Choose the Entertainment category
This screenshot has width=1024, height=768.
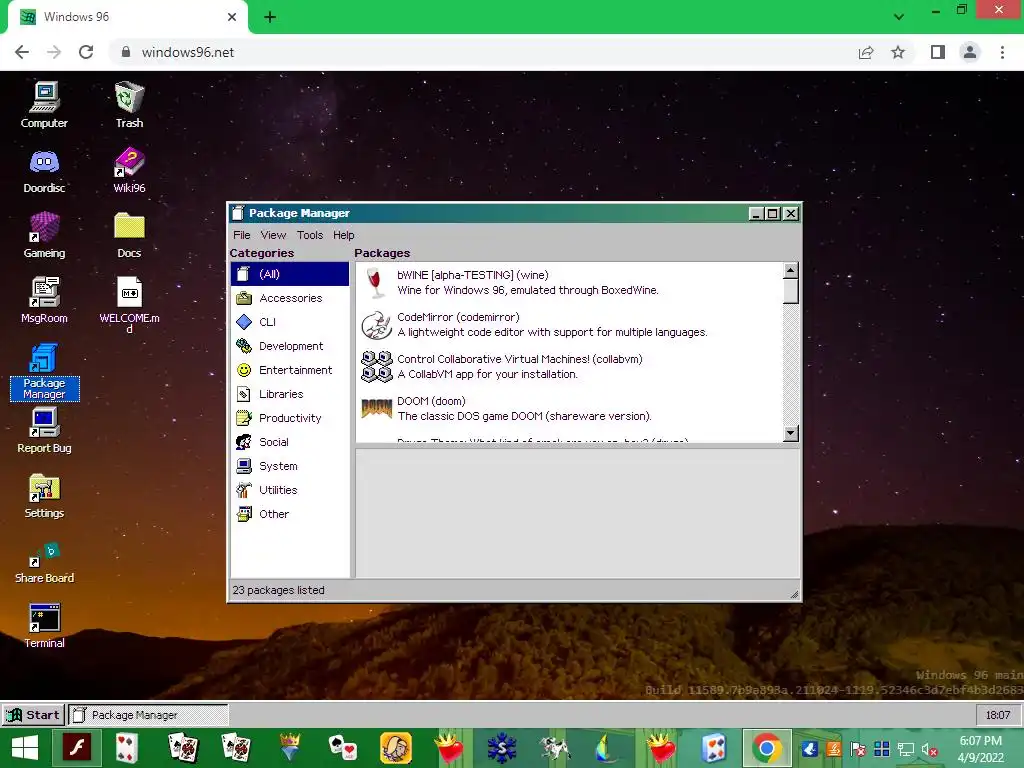[x=290, y=370]
